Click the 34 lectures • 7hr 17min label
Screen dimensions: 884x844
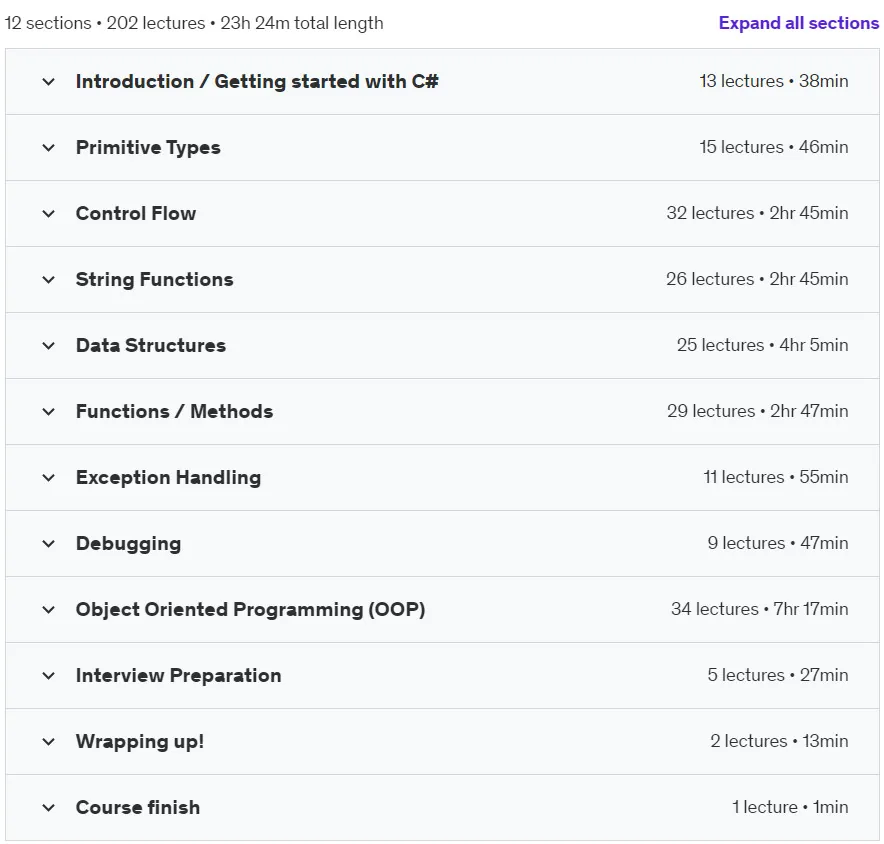(x=759, y=609)
